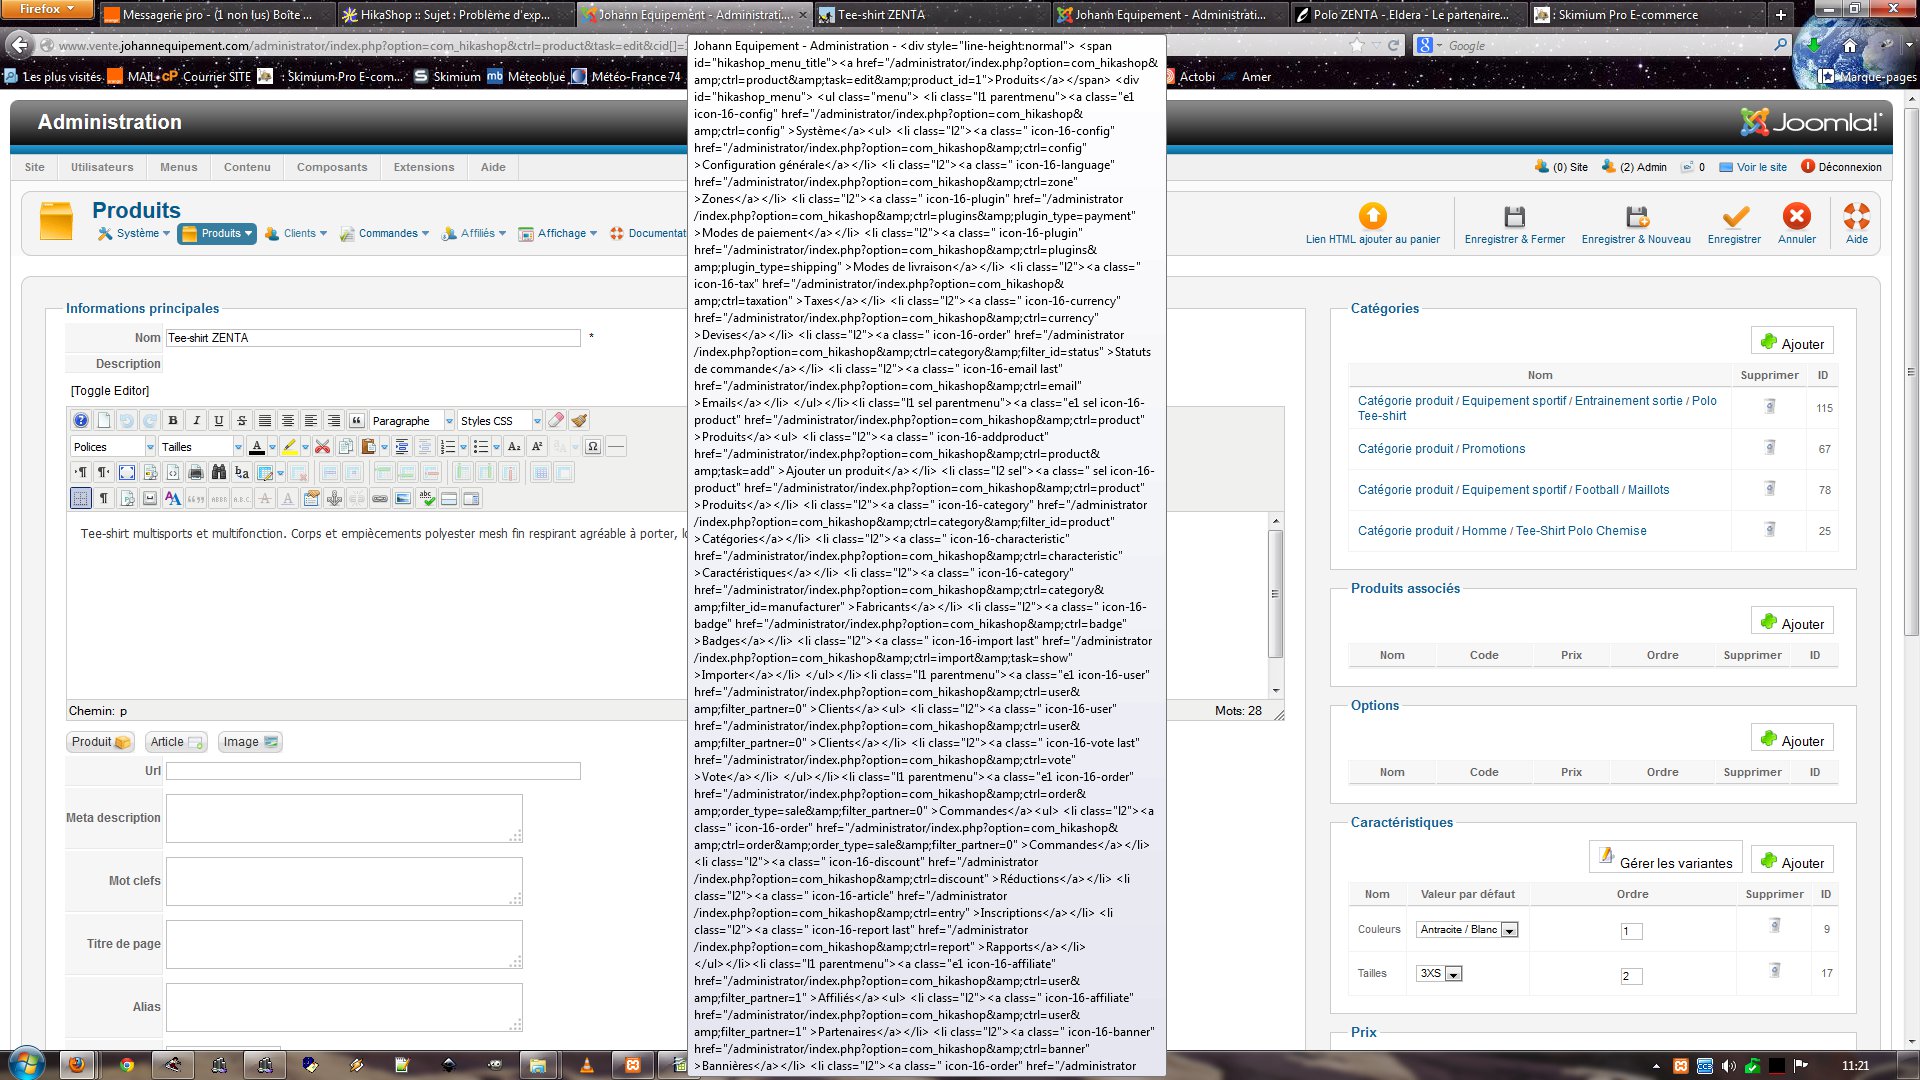Click Annuler cancel icon

1797,224
